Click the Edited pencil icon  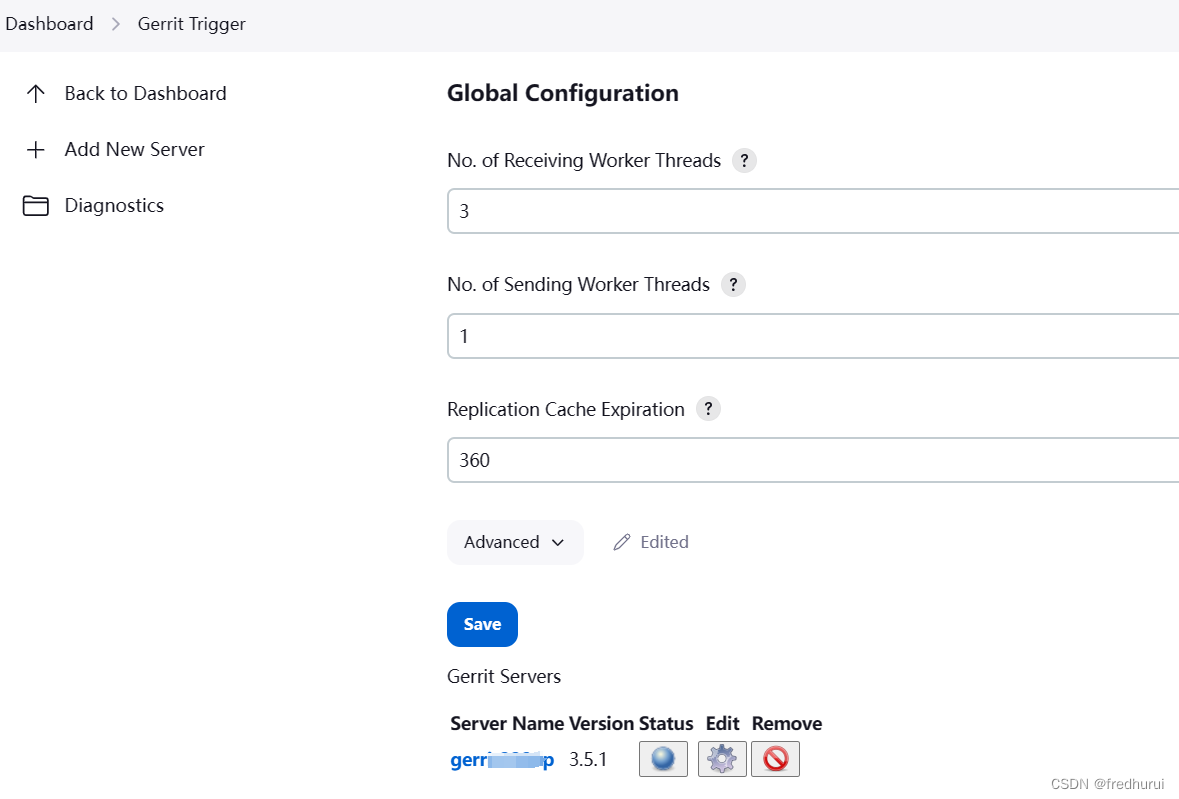[x=622, y=542]
